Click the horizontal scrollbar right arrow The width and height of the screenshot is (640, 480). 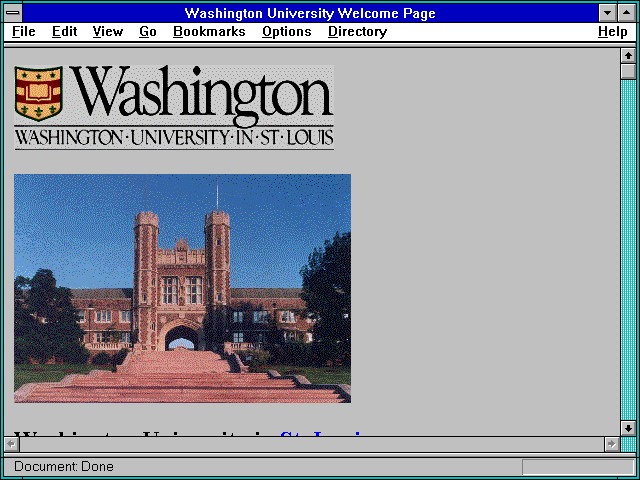612,444
